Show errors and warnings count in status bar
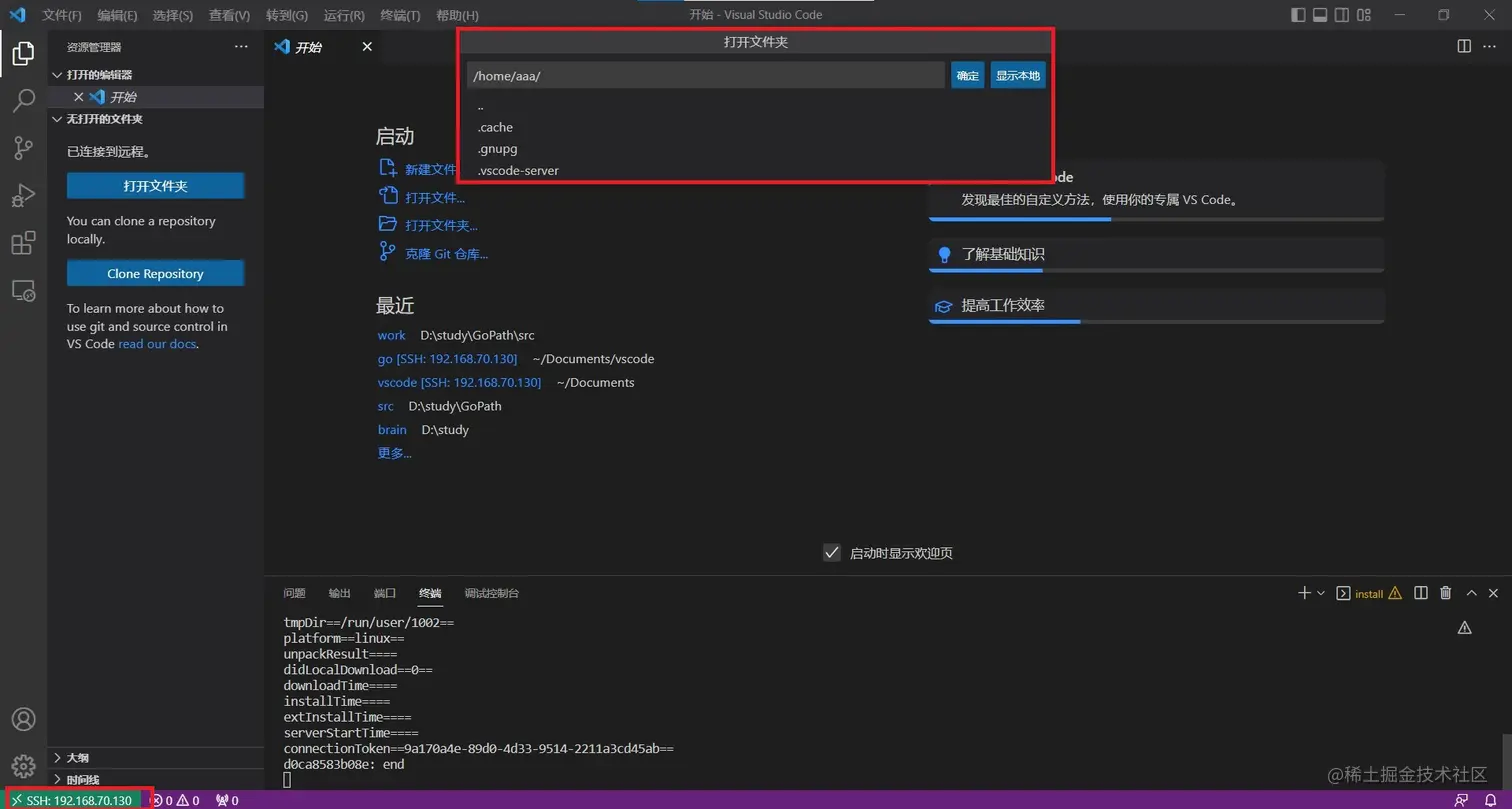 (x=175, y=800)
